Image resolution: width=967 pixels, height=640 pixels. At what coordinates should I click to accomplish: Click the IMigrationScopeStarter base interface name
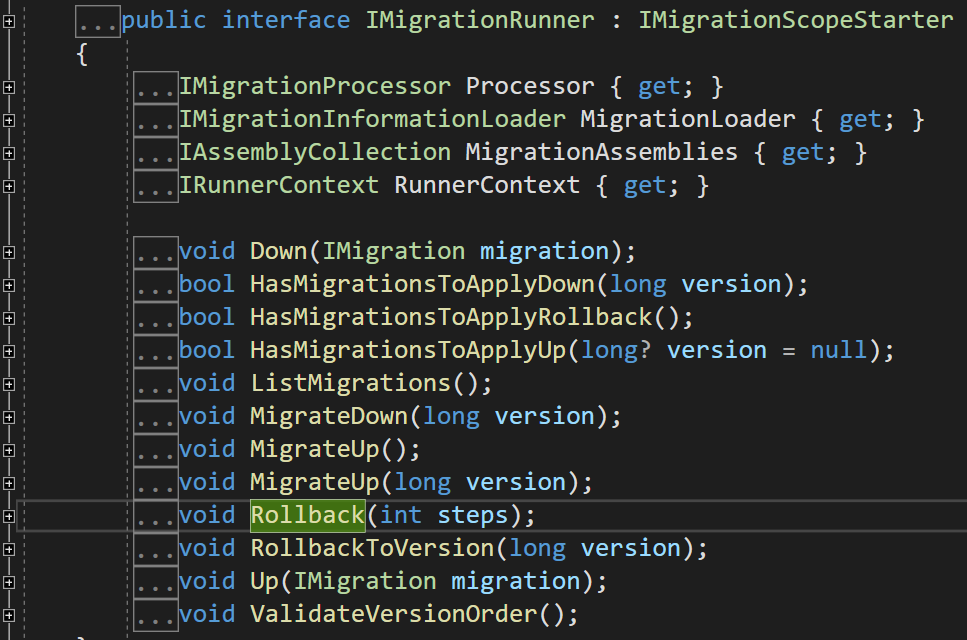796,20
